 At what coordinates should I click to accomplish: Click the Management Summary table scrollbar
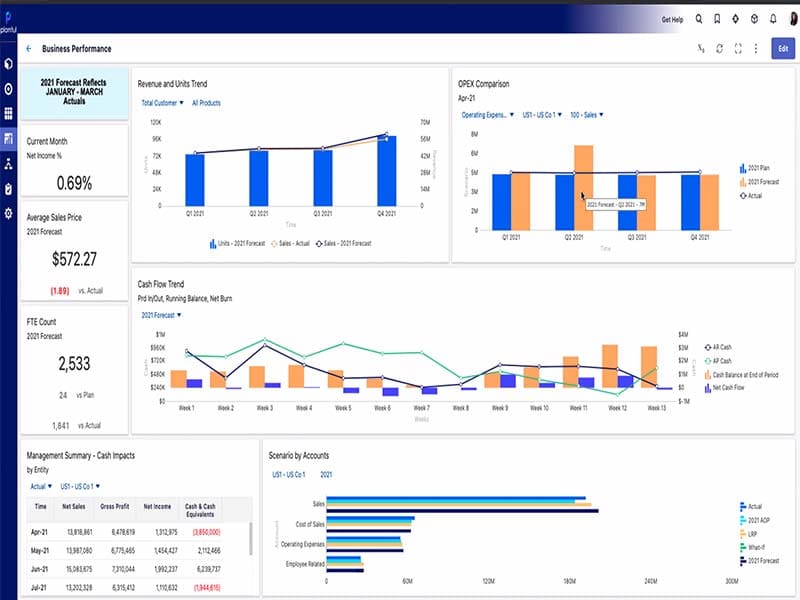tap(251, 538)
